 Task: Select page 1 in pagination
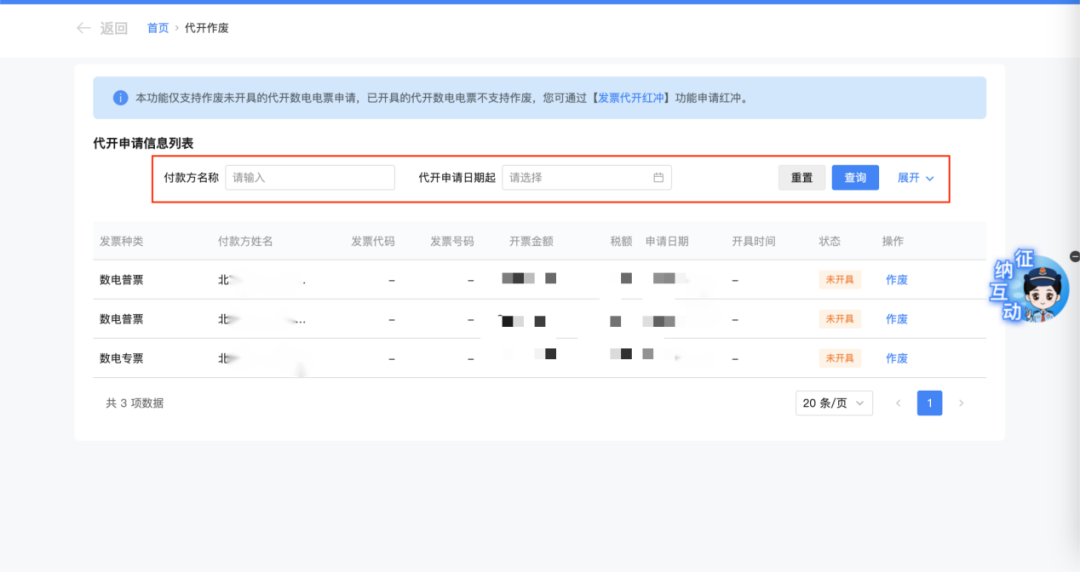click(929, 403)
